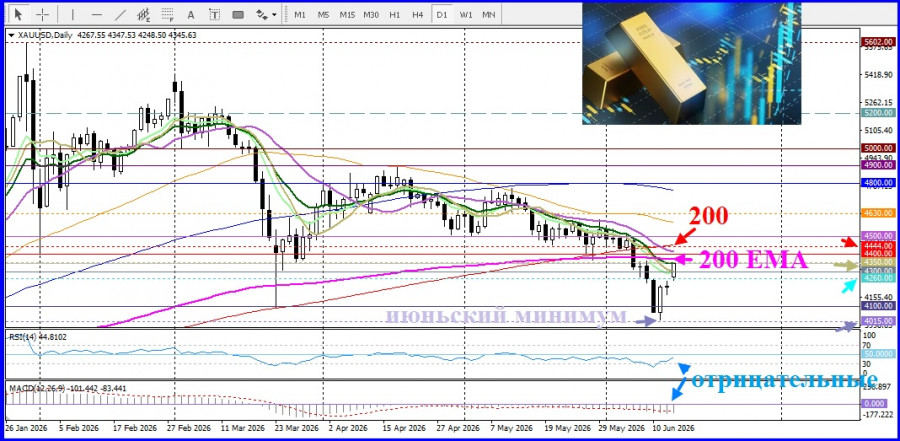Viewport: 900px width, 441px height.
Task: Click the 27 Apr 2026 date label
Action: click(x=457, y=429)
